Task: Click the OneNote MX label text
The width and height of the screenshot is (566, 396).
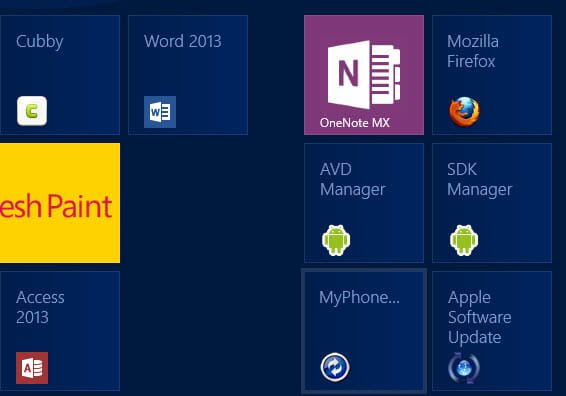Action: (x=354, y=123)
